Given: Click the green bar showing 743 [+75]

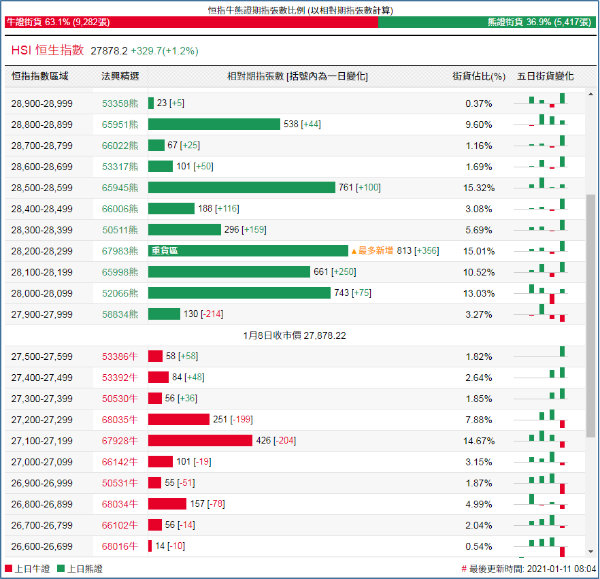Looking at the screenshot, I should tap(239, 293).
